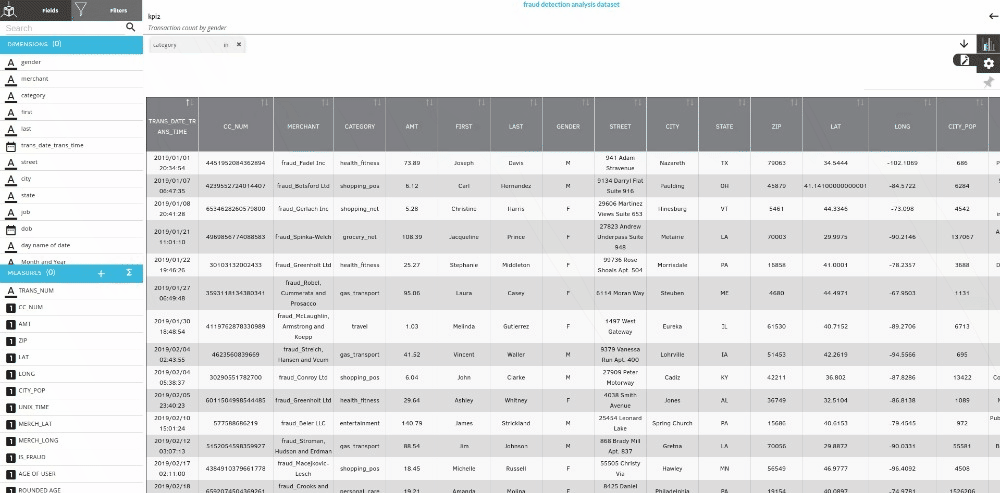The image size is (1000, 493).
Task: Open the category filter operator dropdown
Action: (x=225, y=45)
